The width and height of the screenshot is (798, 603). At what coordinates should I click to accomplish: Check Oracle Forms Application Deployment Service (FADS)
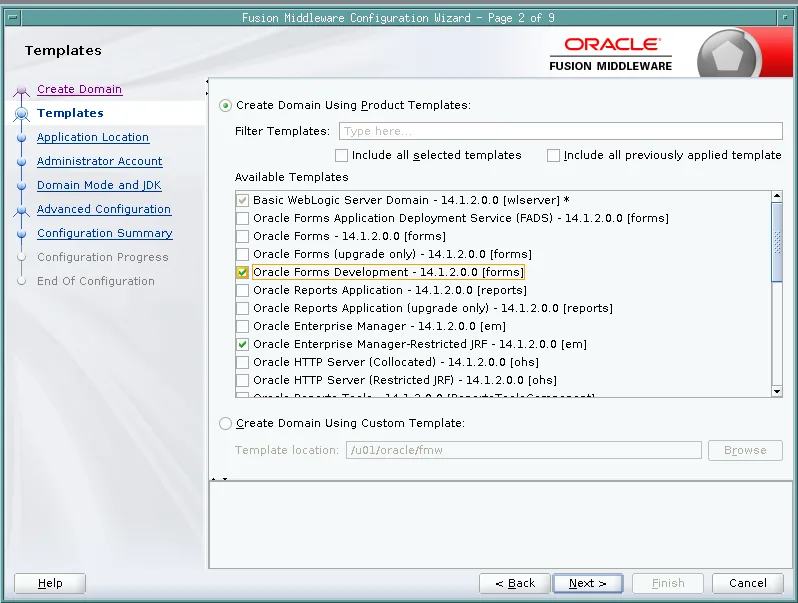tap(243, 218)
